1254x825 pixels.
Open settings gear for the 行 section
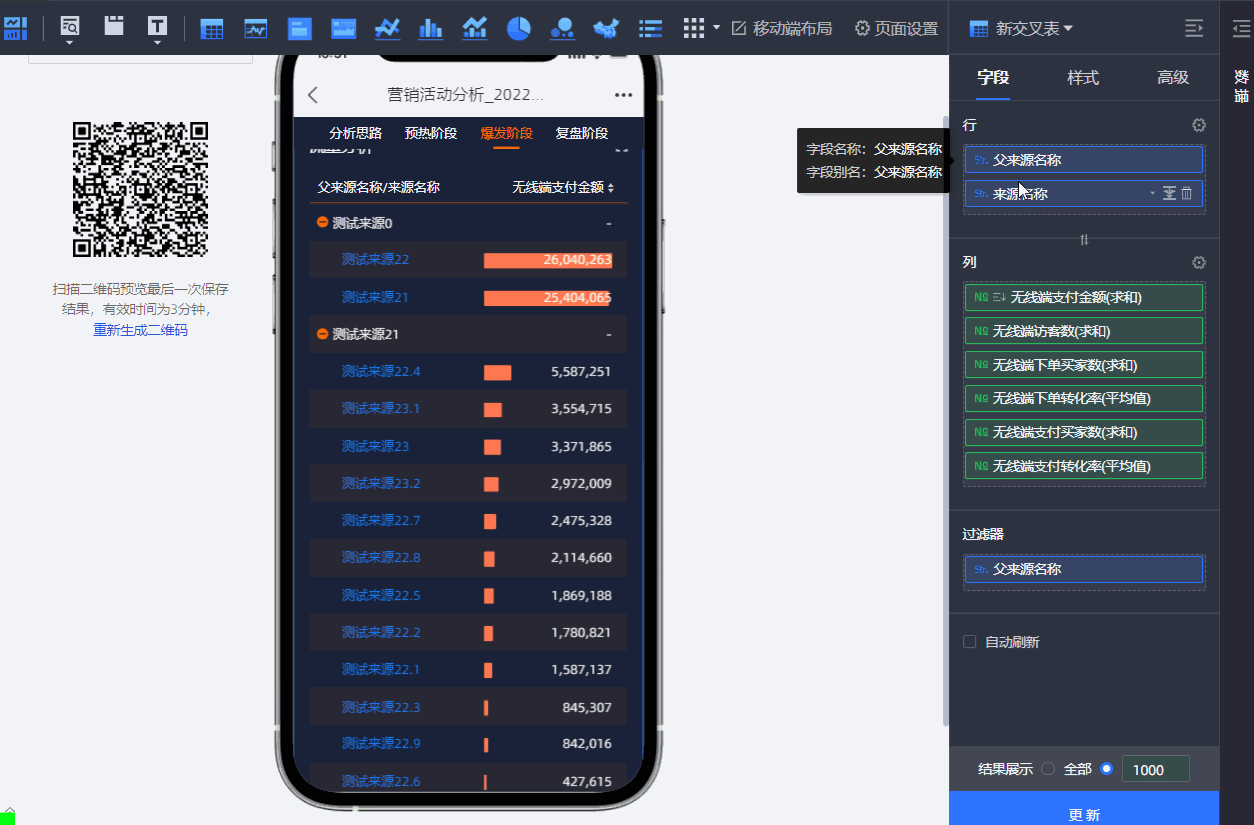click(x=1198, y=125)
